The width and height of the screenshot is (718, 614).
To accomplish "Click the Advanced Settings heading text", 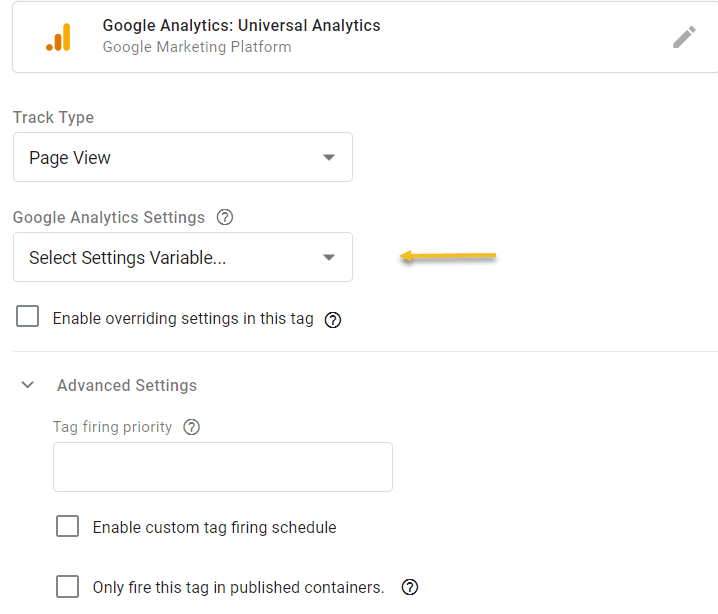I will (x=127, y=386).
